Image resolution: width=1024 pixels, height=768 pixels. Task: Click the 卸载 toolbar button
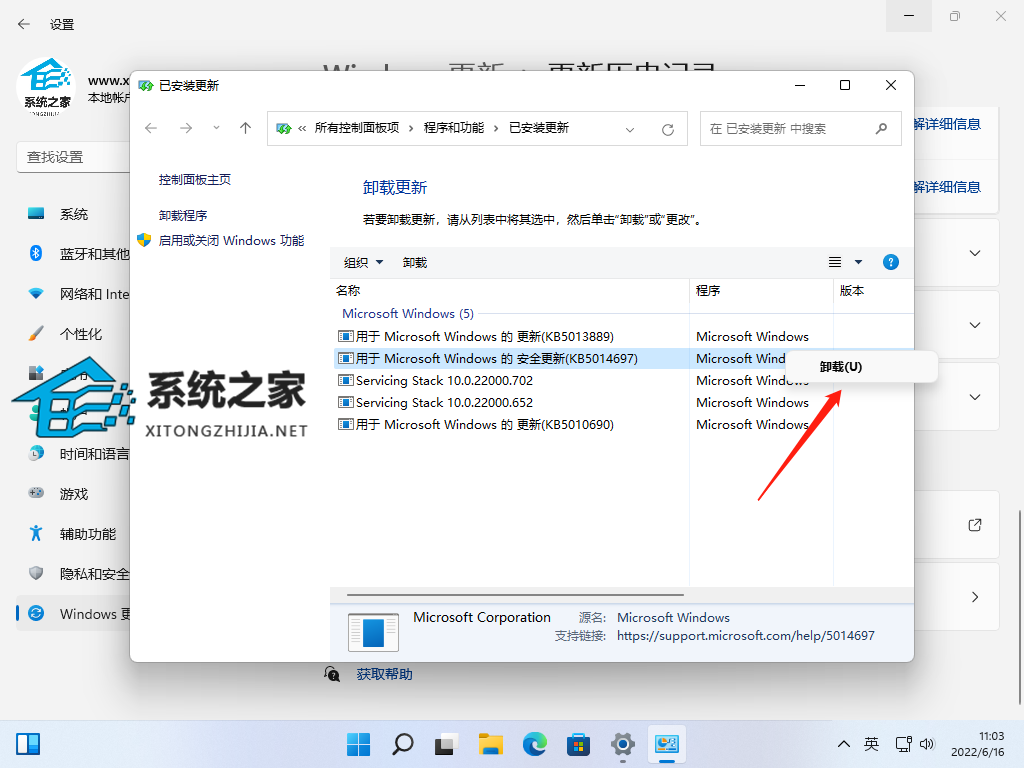(415, 263)
